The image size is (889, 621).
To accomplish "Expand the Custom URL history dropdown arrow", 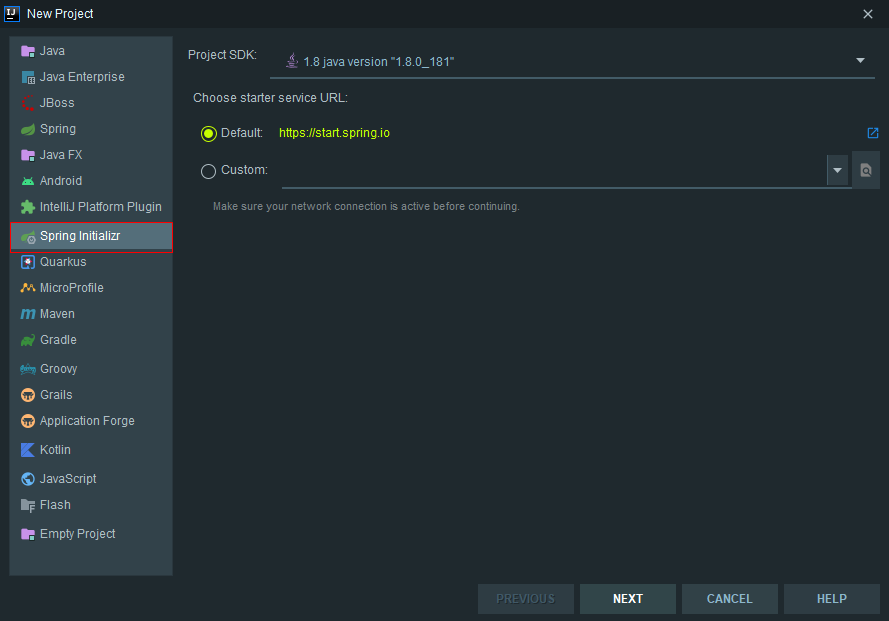I will click(x=837, y=170).
